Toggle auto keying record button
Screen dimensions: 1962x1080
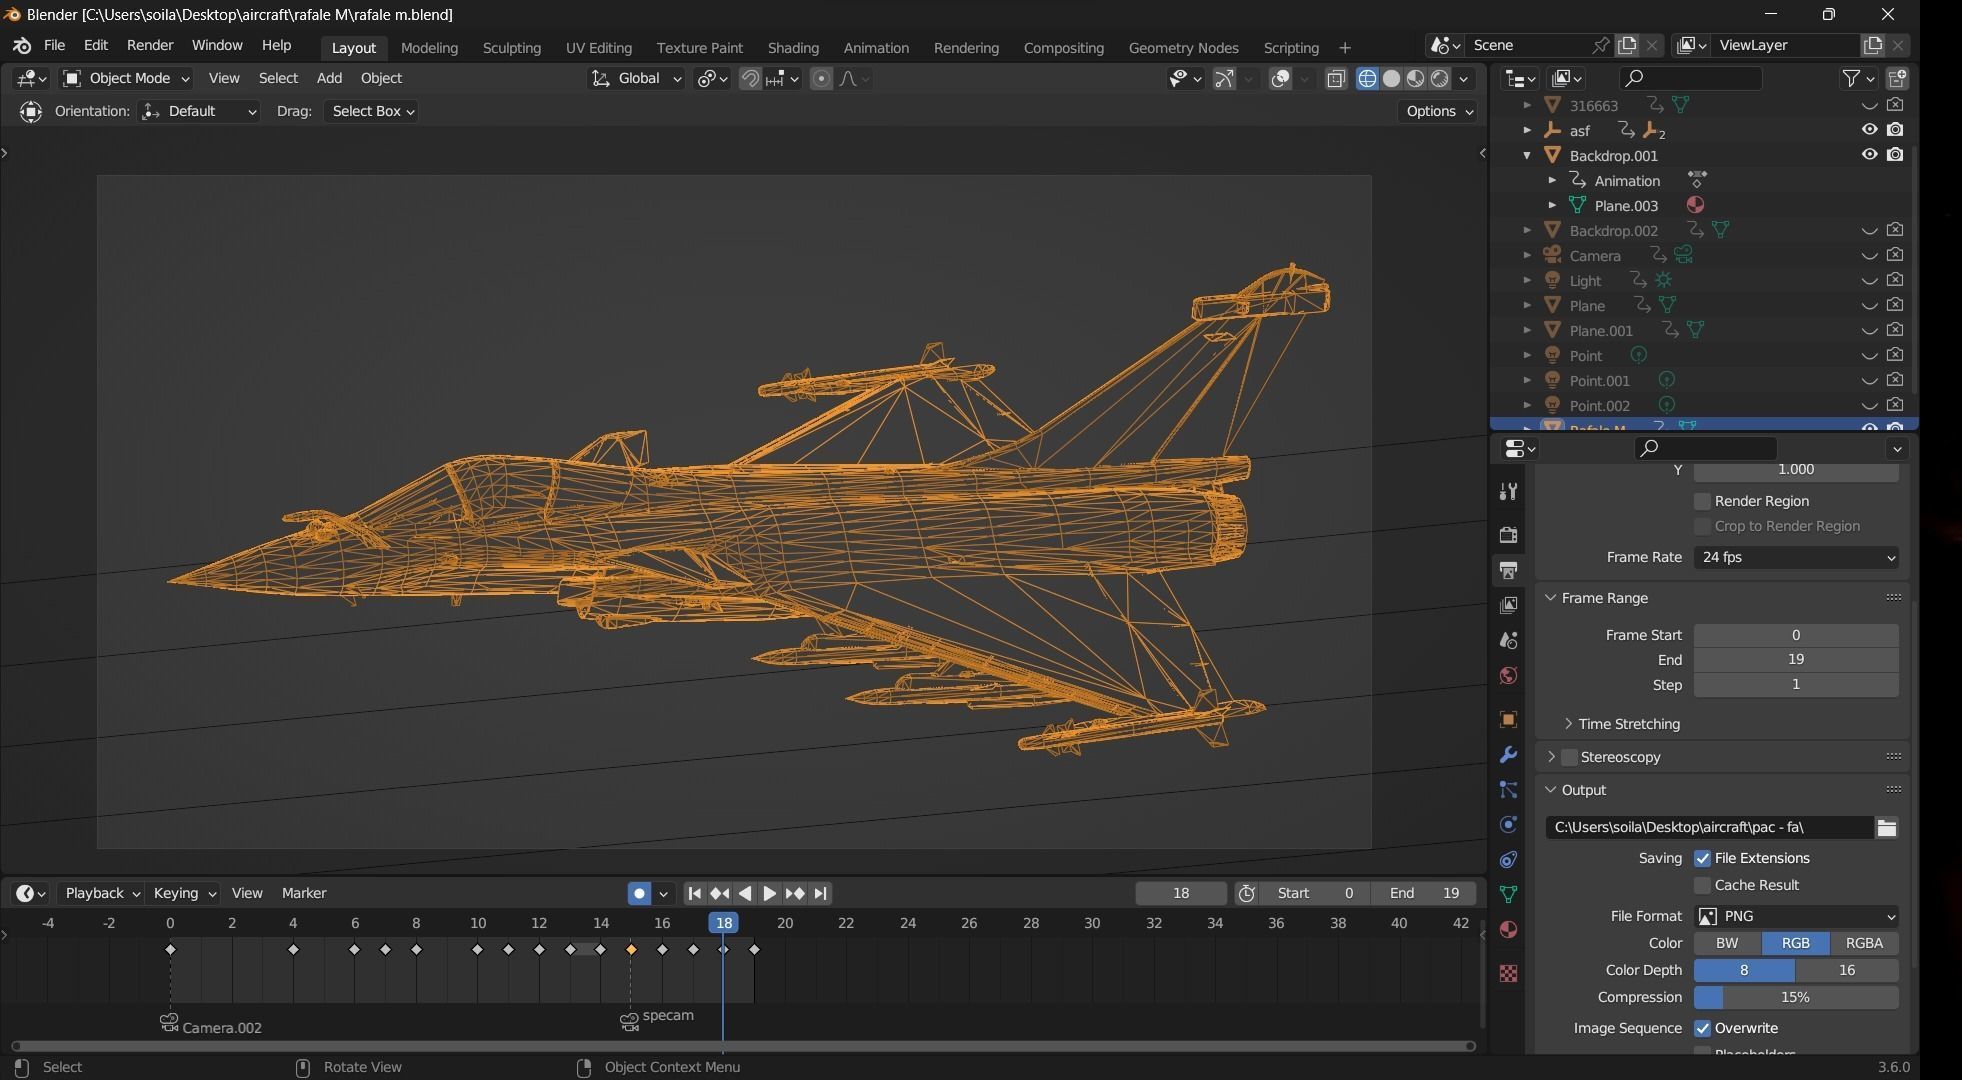(x=639, y=894)
